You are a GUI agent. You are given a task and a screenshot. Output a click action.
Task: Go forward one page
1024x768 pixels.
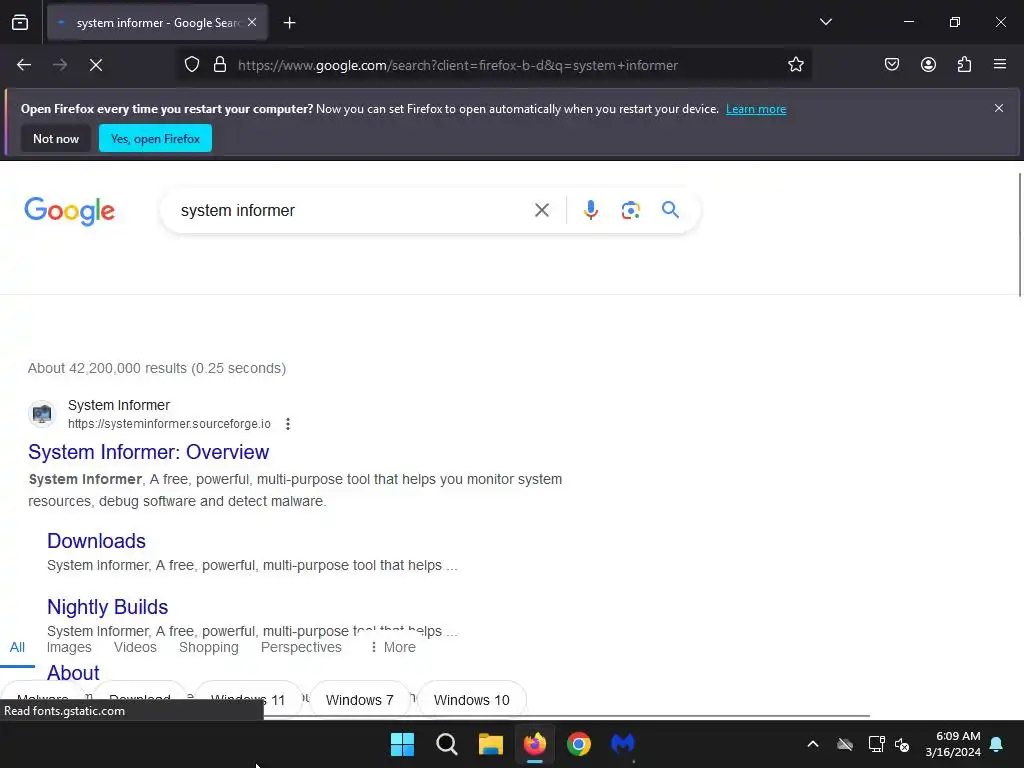point(60,65)
